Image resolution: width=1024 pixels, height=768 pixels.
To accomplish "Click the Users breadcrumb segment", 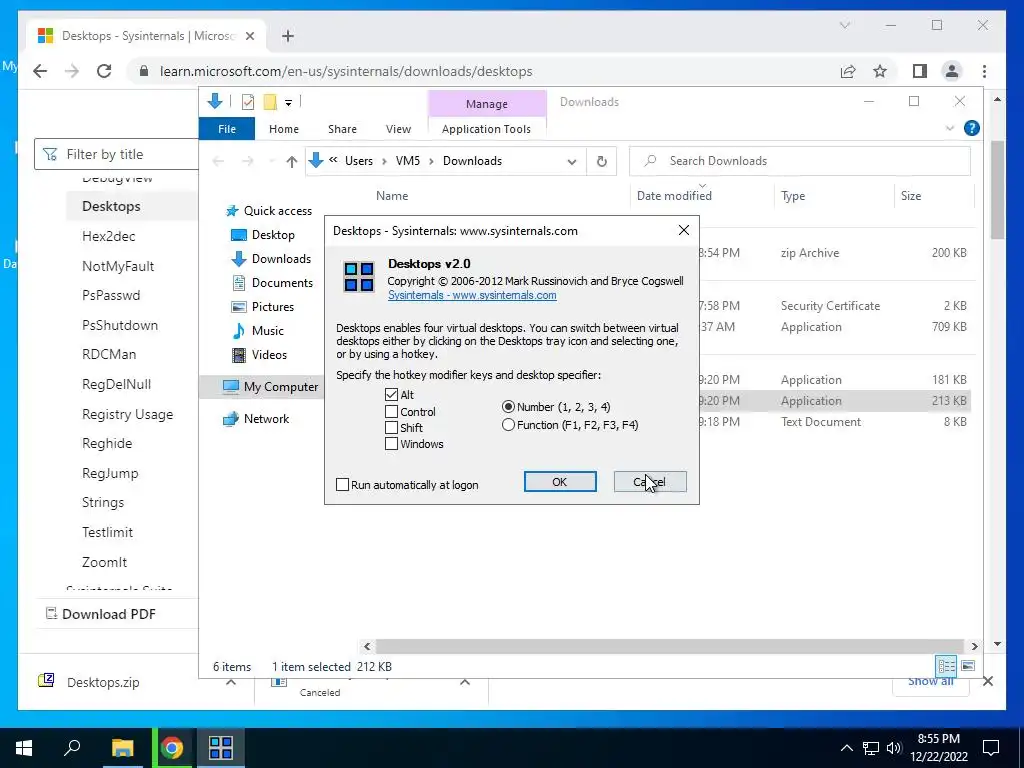I will pos(359,161).
